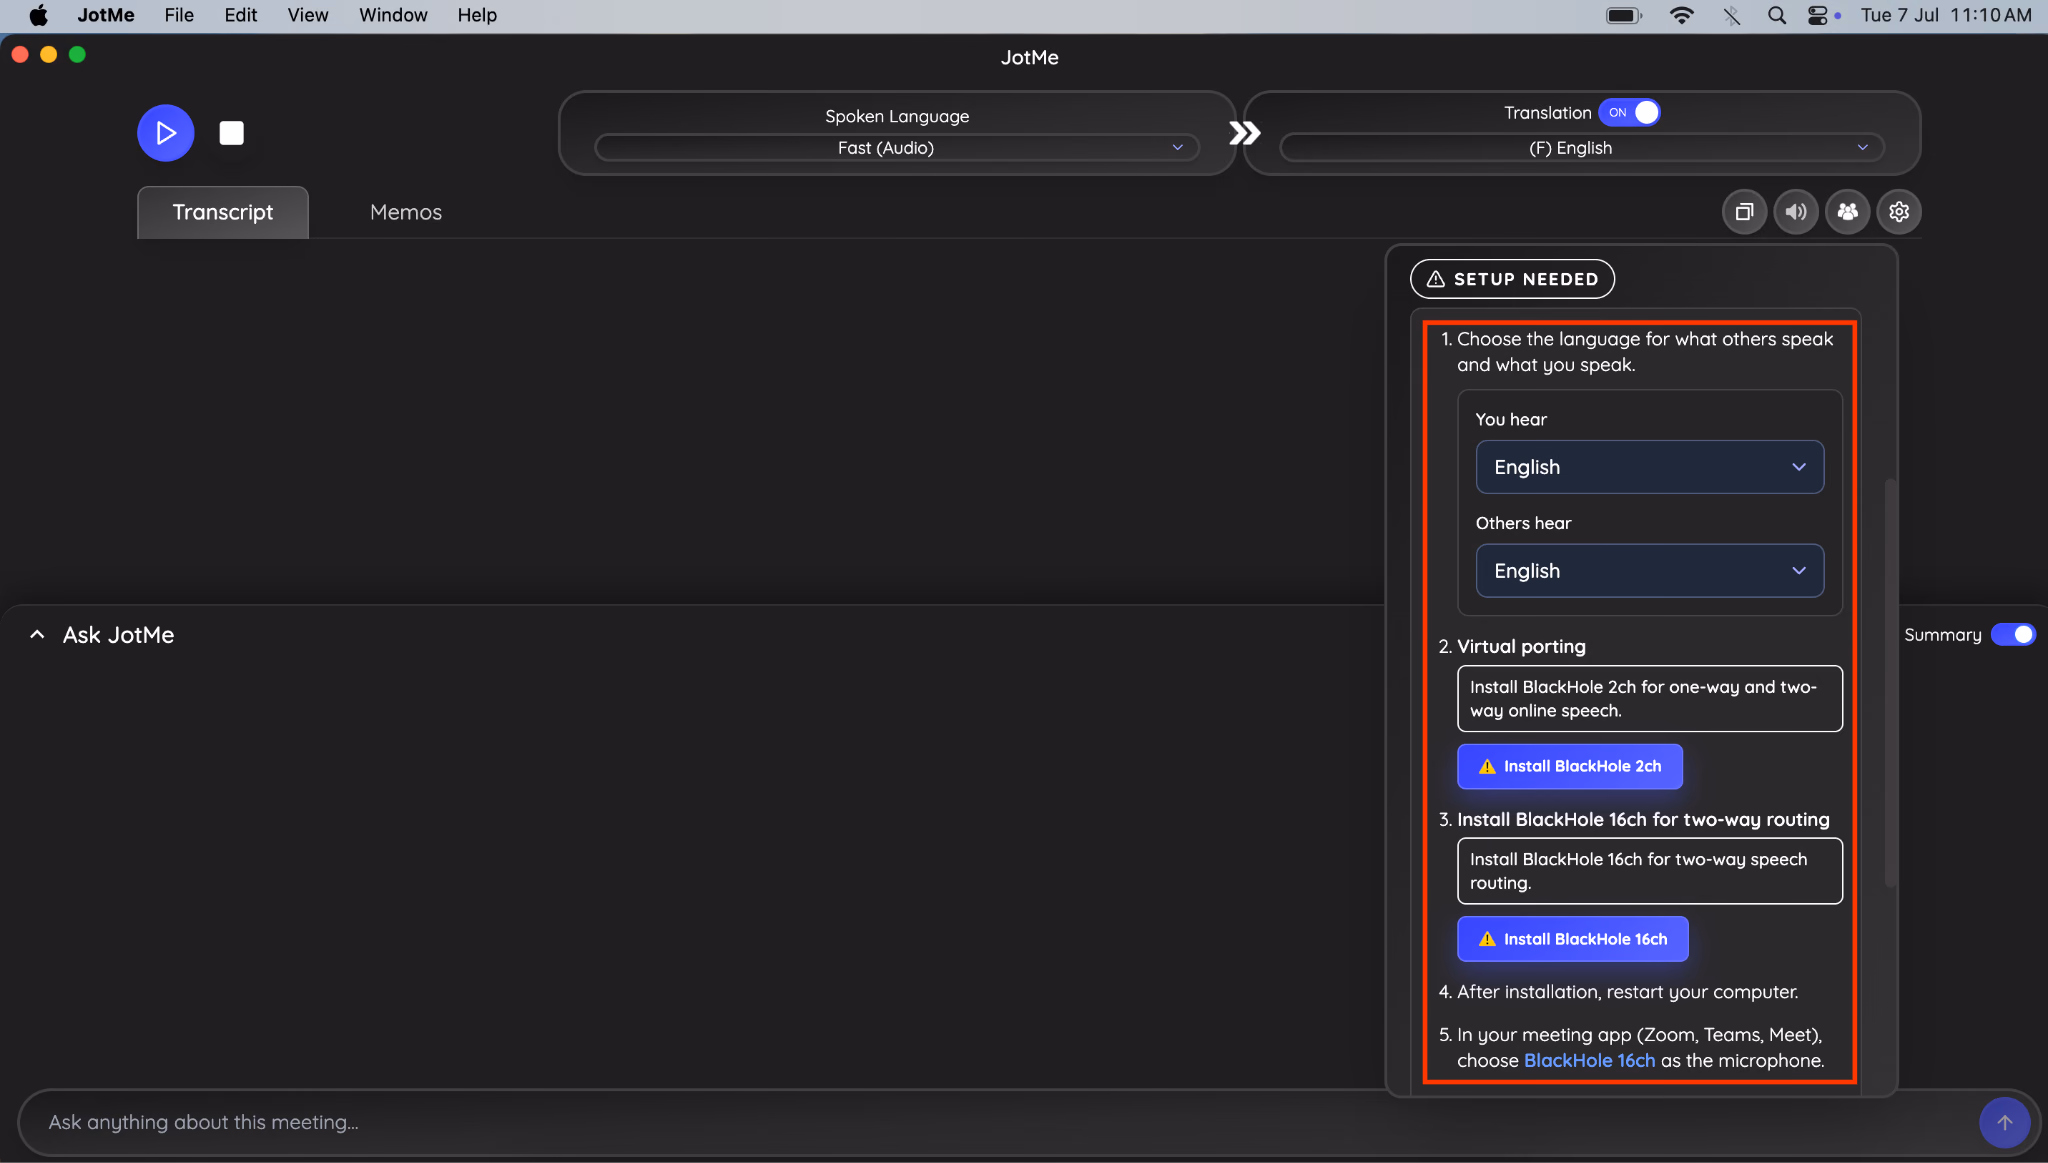Screen dimensions: 2048x1163
Task: Open the Spoken Language Fast (Audio) dropdown
Action: (x=896, y=148)
